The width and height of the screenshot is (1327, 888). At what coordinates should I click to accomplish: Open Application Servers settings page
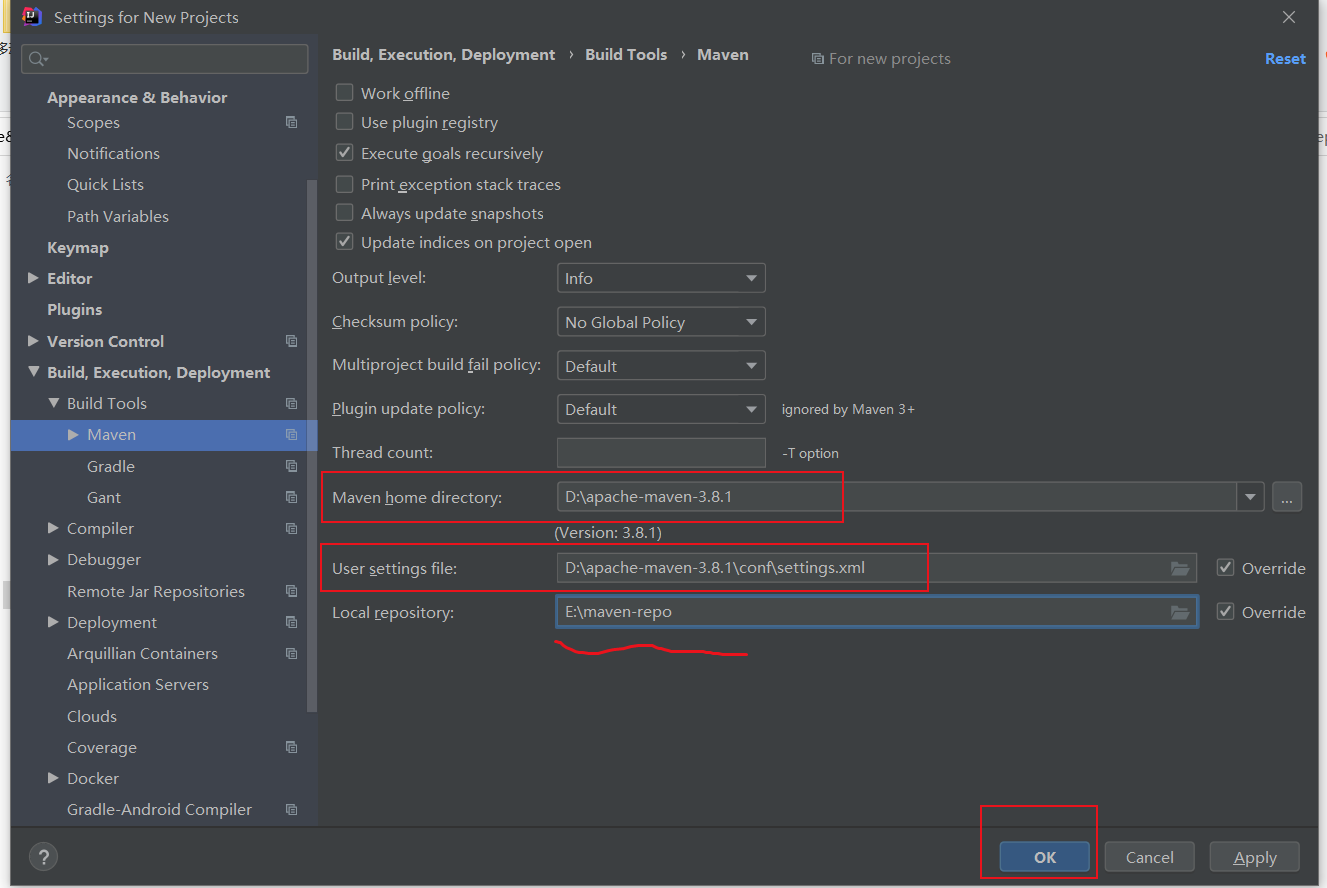pos(138,684)
